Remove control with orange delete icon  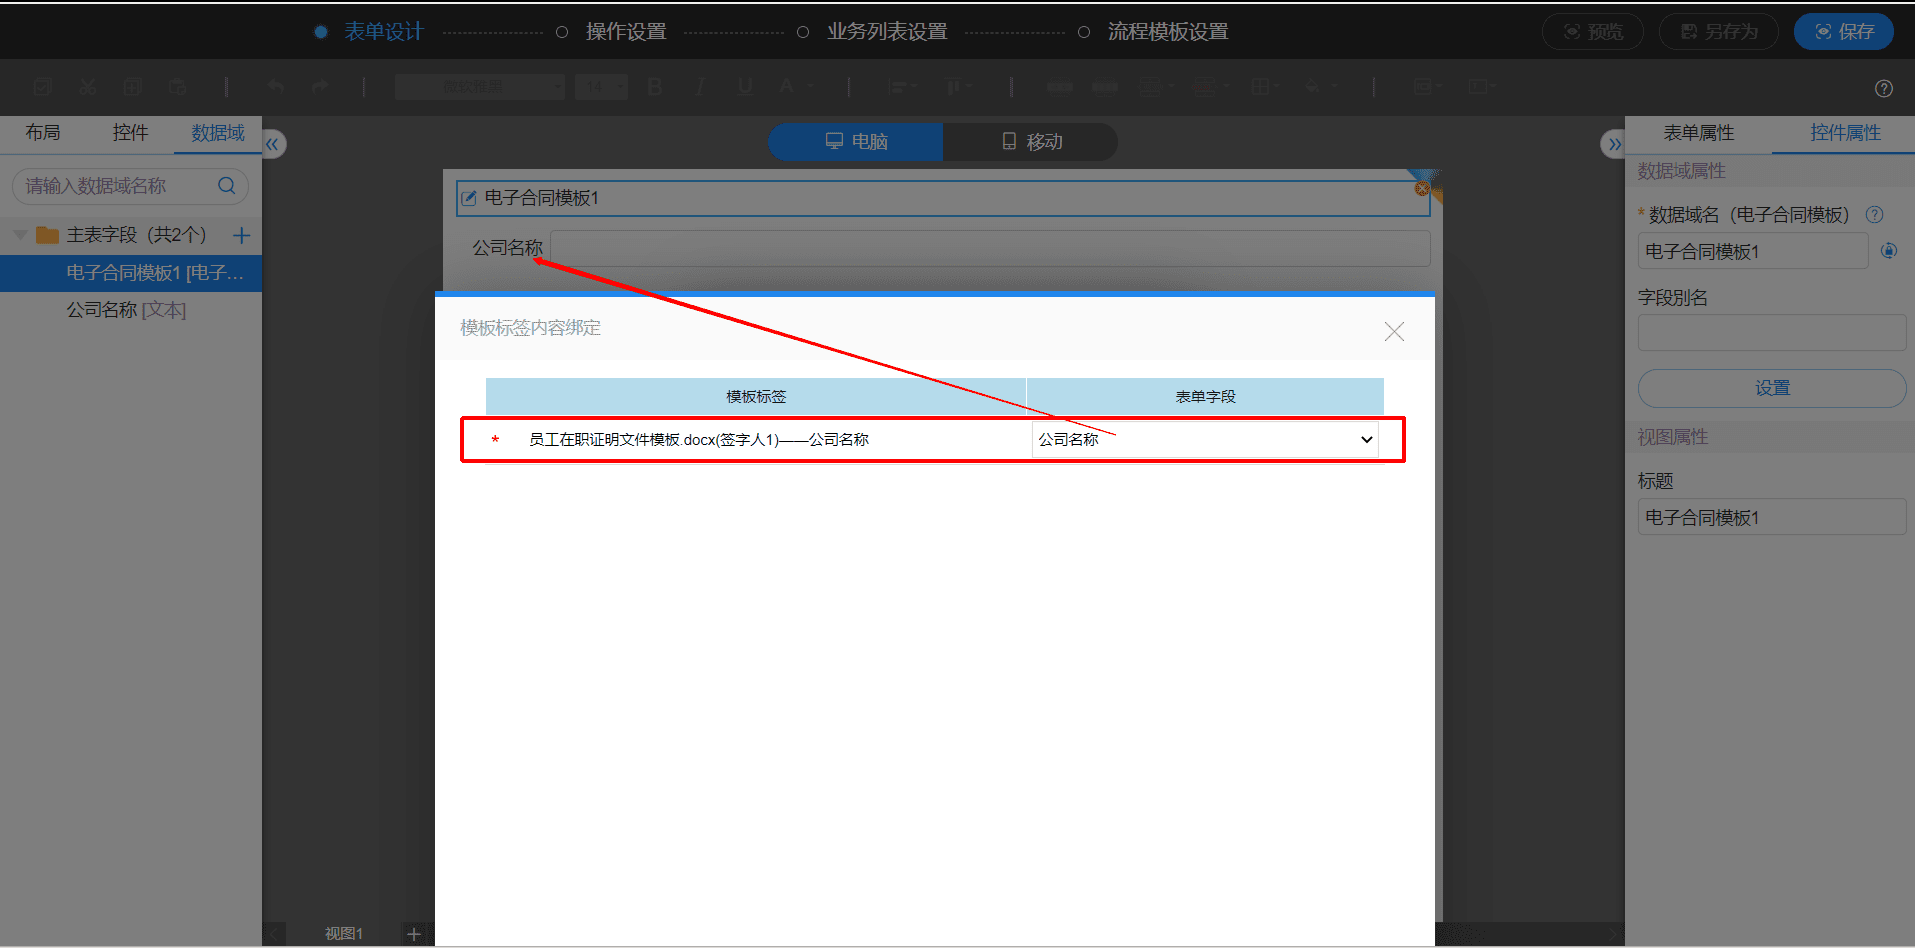tap(1422, 188)
